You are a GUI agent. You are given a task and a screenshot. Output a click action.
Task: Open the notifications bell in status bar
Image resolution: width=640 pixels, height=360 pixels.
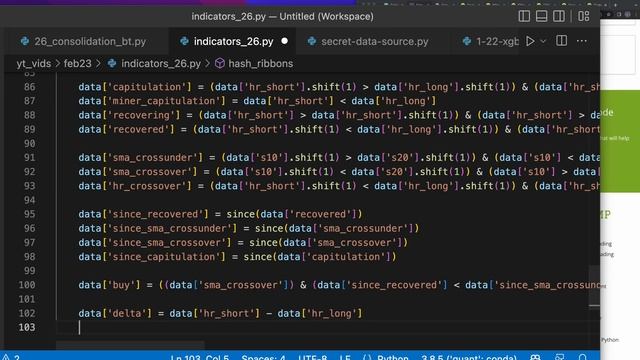coord(583,357)
